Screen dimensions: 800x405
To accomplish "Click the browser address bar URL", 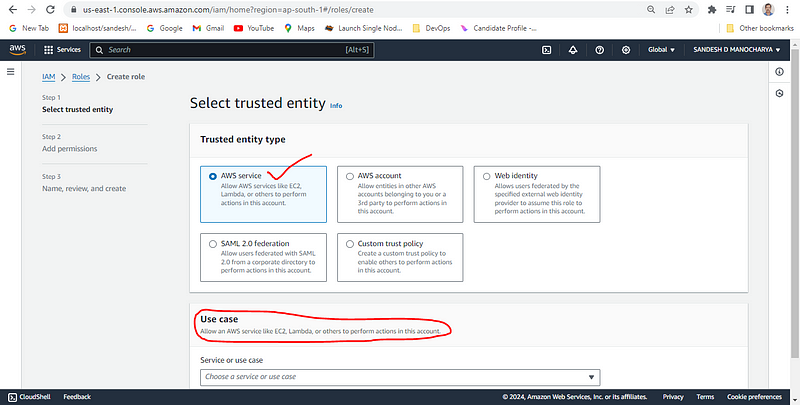I will pyautogui.click(x=228, y=10).
